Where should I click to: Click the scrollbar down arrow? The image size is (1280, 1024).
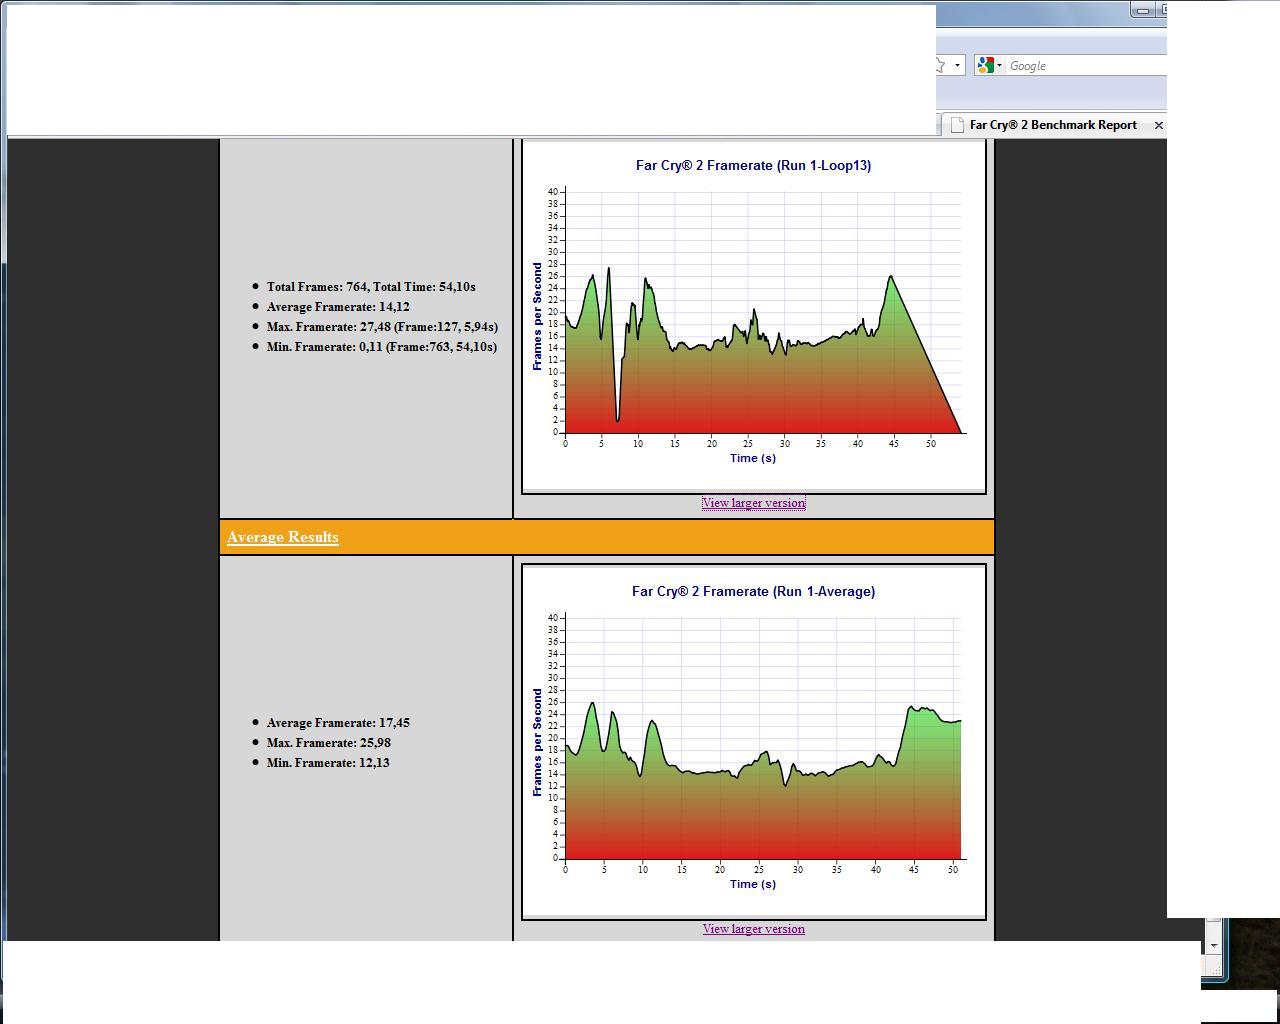point(1213,945)
